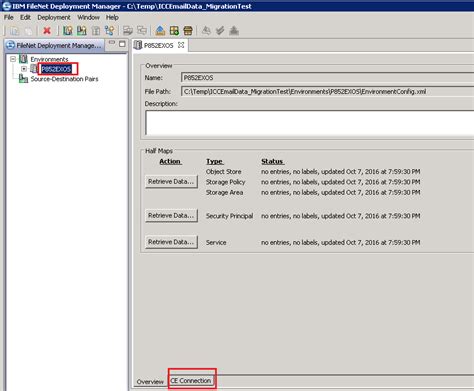Click the Type column header

pos(214,161)
